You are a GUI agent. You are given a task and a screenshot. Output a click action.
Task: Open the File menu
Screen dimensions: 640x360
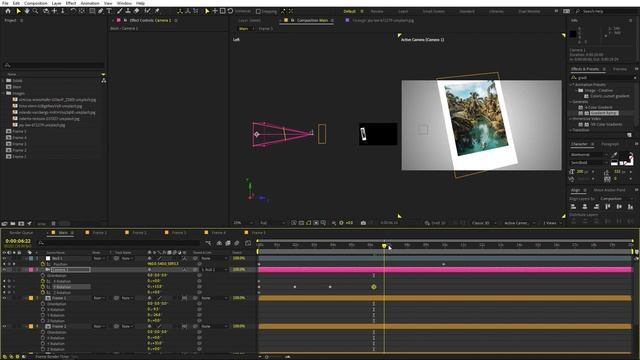[5, 3]
